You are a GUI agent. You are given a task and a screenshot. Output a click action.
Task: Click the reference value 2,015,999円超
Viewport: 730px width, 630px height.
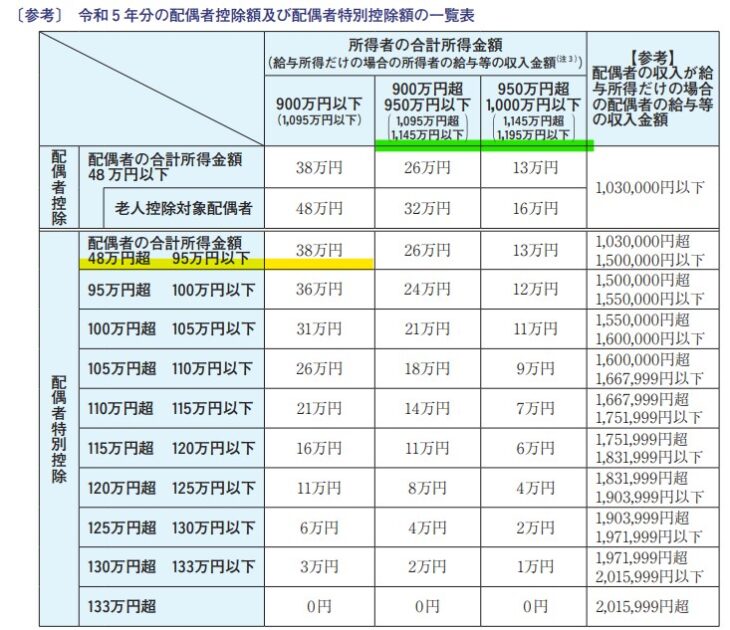coord(642,606)
